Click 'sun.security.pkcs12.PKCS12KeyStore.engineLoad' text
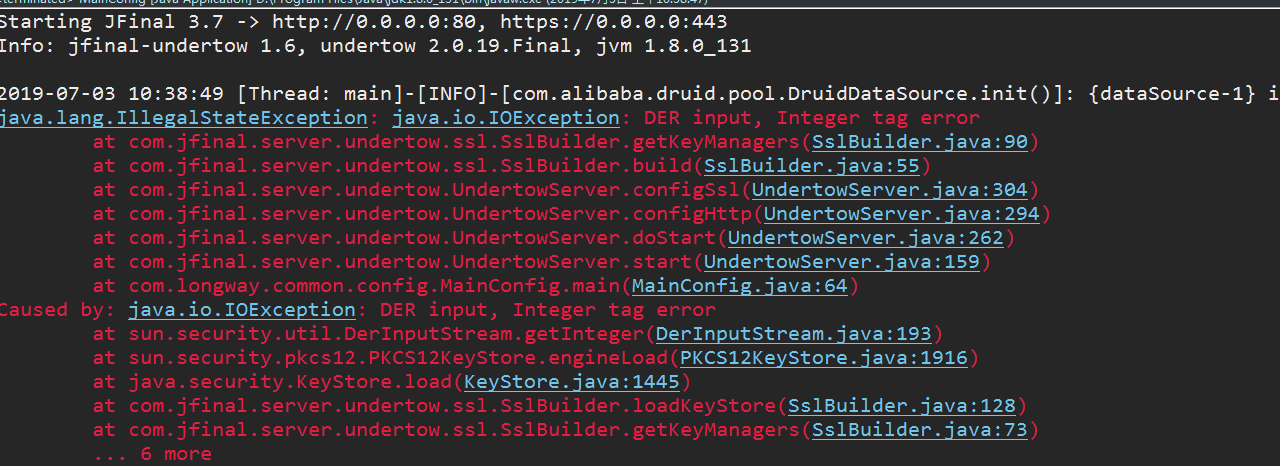 point(398,358)
